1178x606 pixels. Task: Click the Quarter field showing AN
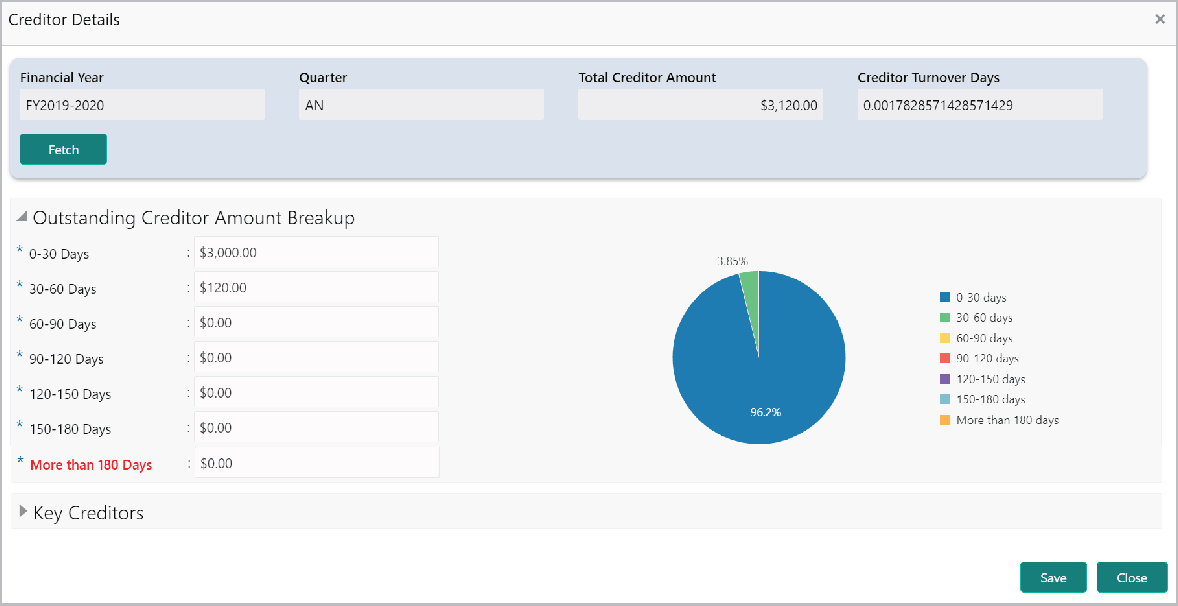[x=421, y=104]
